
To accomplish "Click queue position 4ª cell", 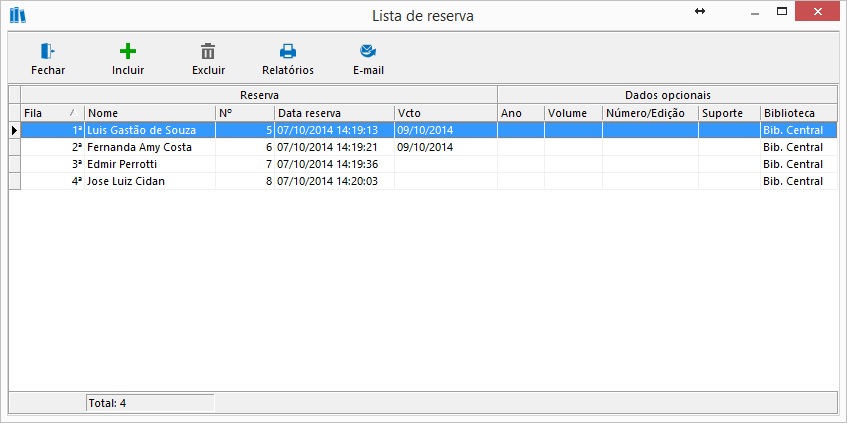I will pos(52,181).
